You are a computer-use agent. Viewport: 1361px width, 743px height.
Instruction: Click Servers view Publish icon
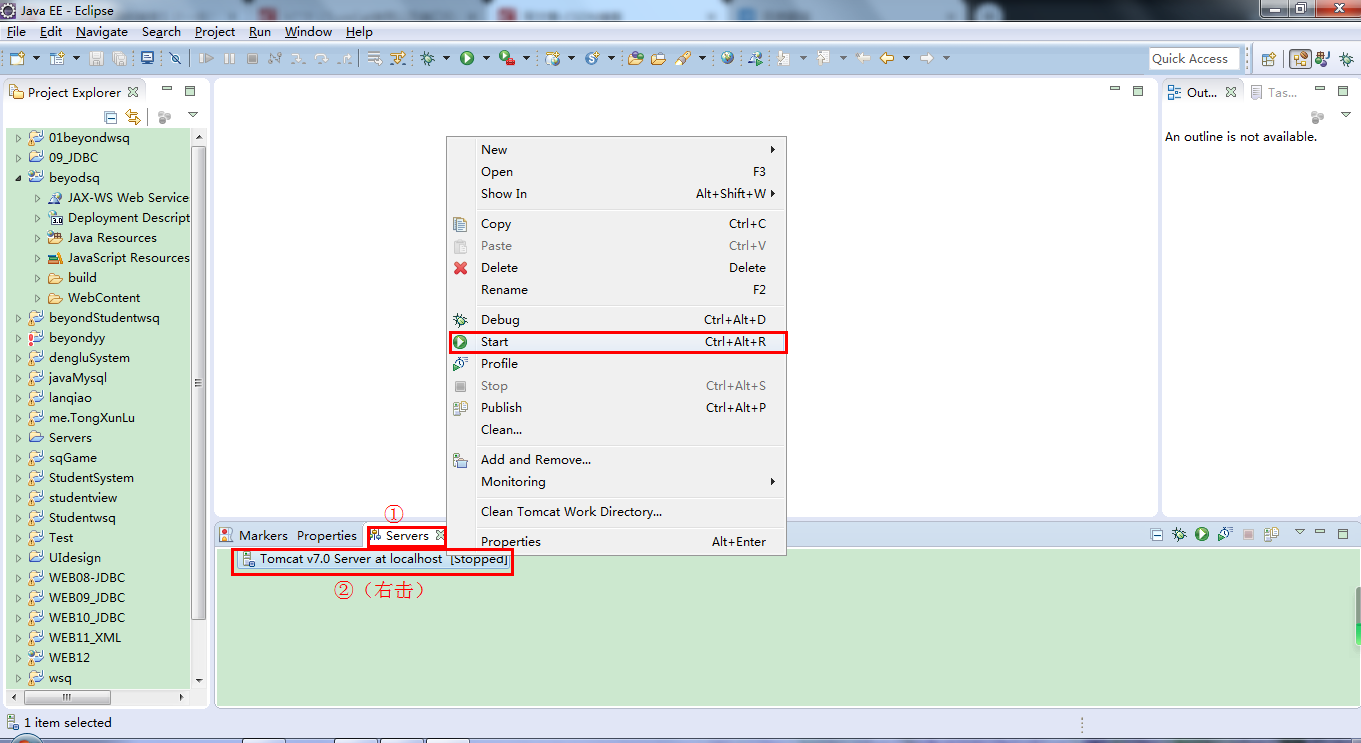[x=1271, y=535]
